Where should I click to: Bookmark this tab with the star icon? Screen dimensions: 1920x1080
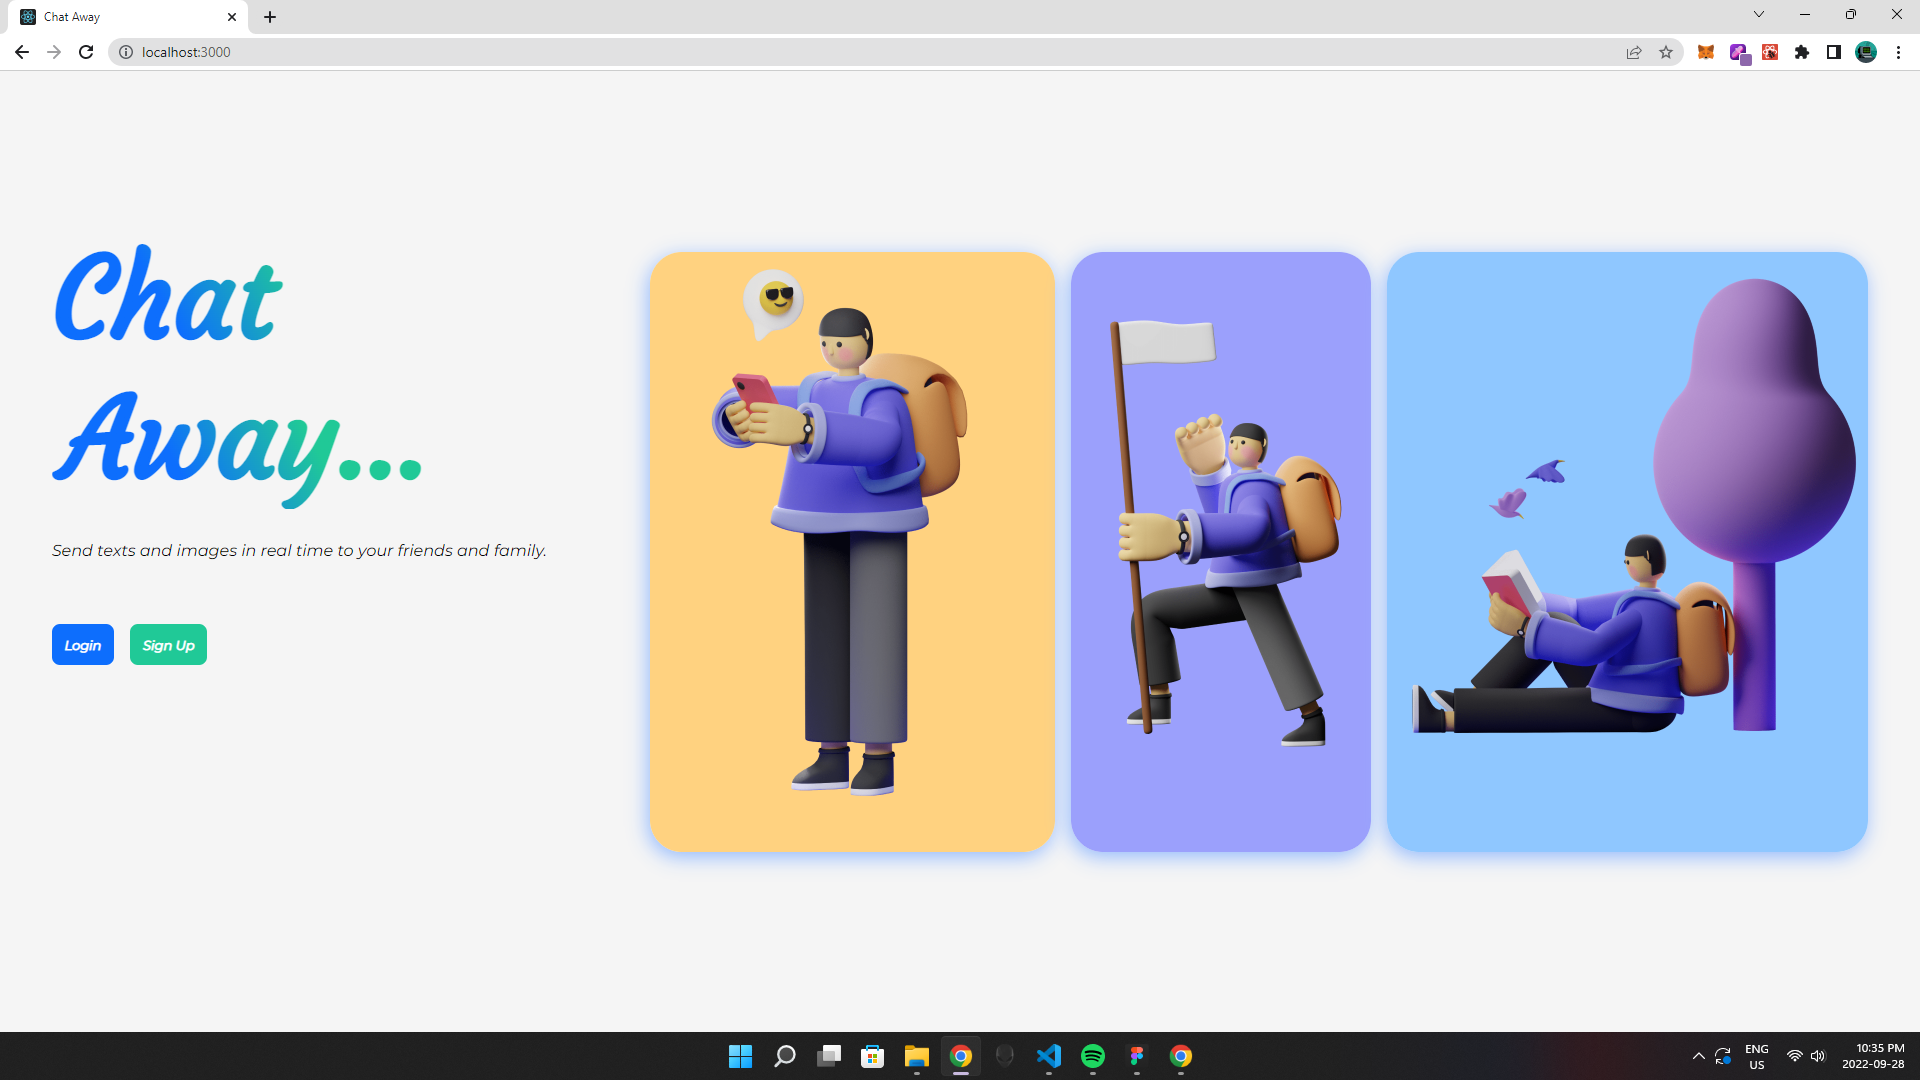tap(1666, 52)
